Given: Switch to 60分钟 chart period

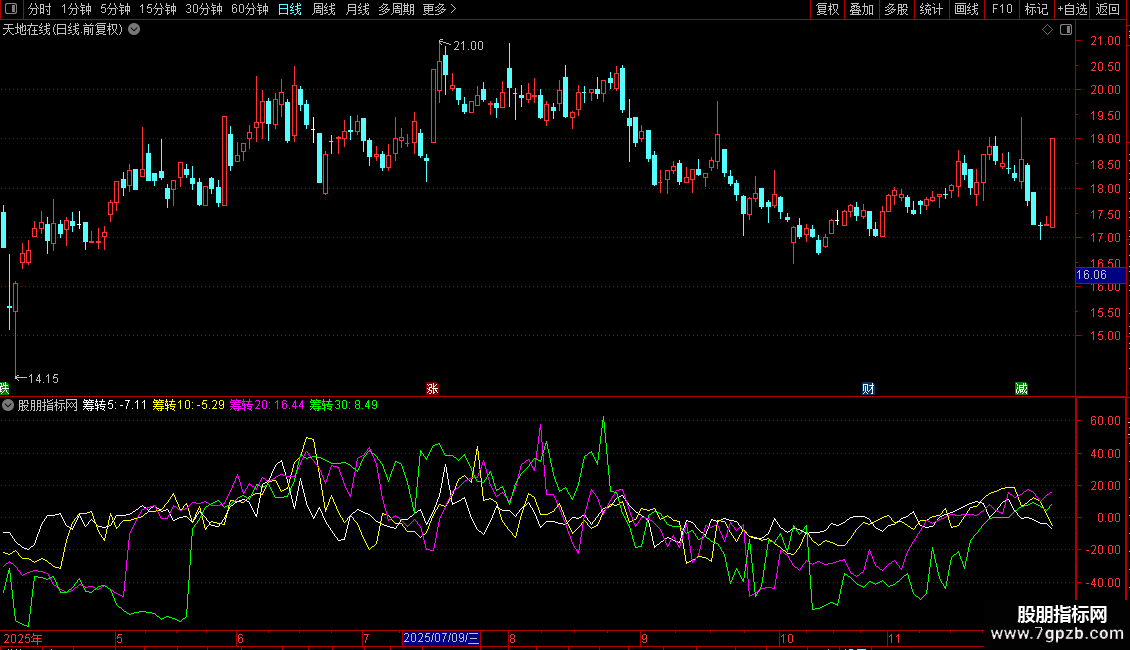Looking at the screenshot, I should tap(250, 9).
